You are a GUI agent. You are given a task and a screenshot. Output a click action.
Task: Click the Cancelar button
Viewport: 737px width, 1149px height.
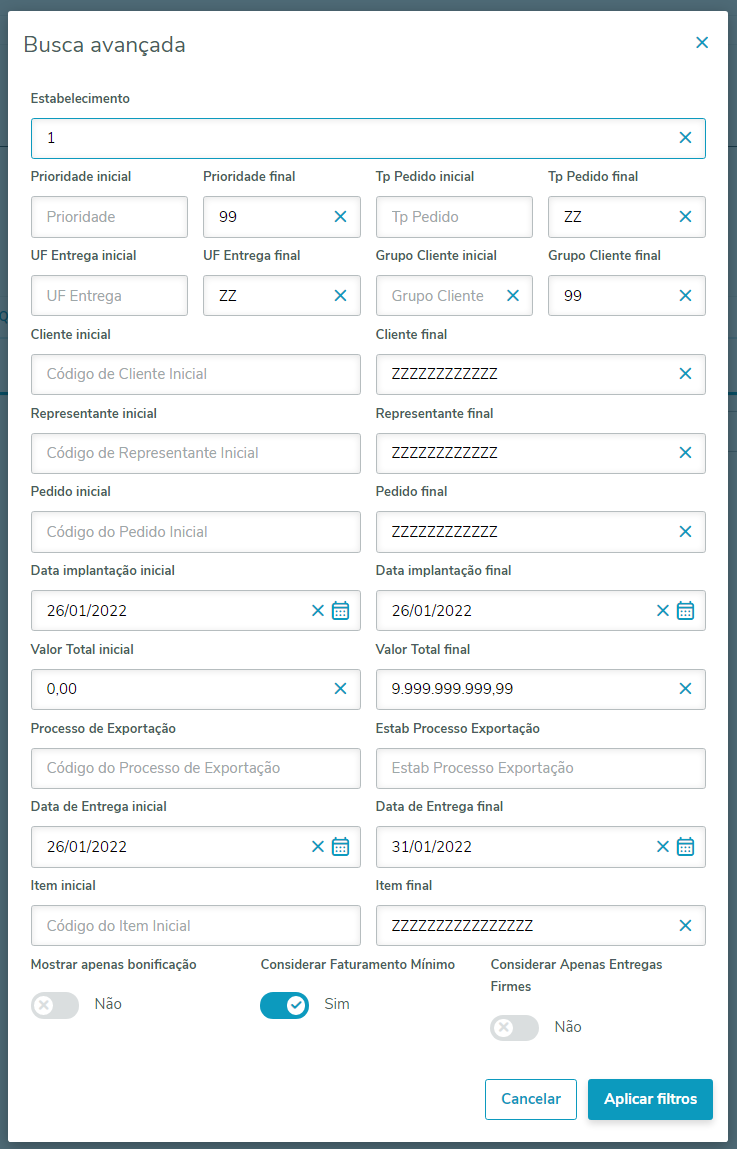pos(530,1099)
